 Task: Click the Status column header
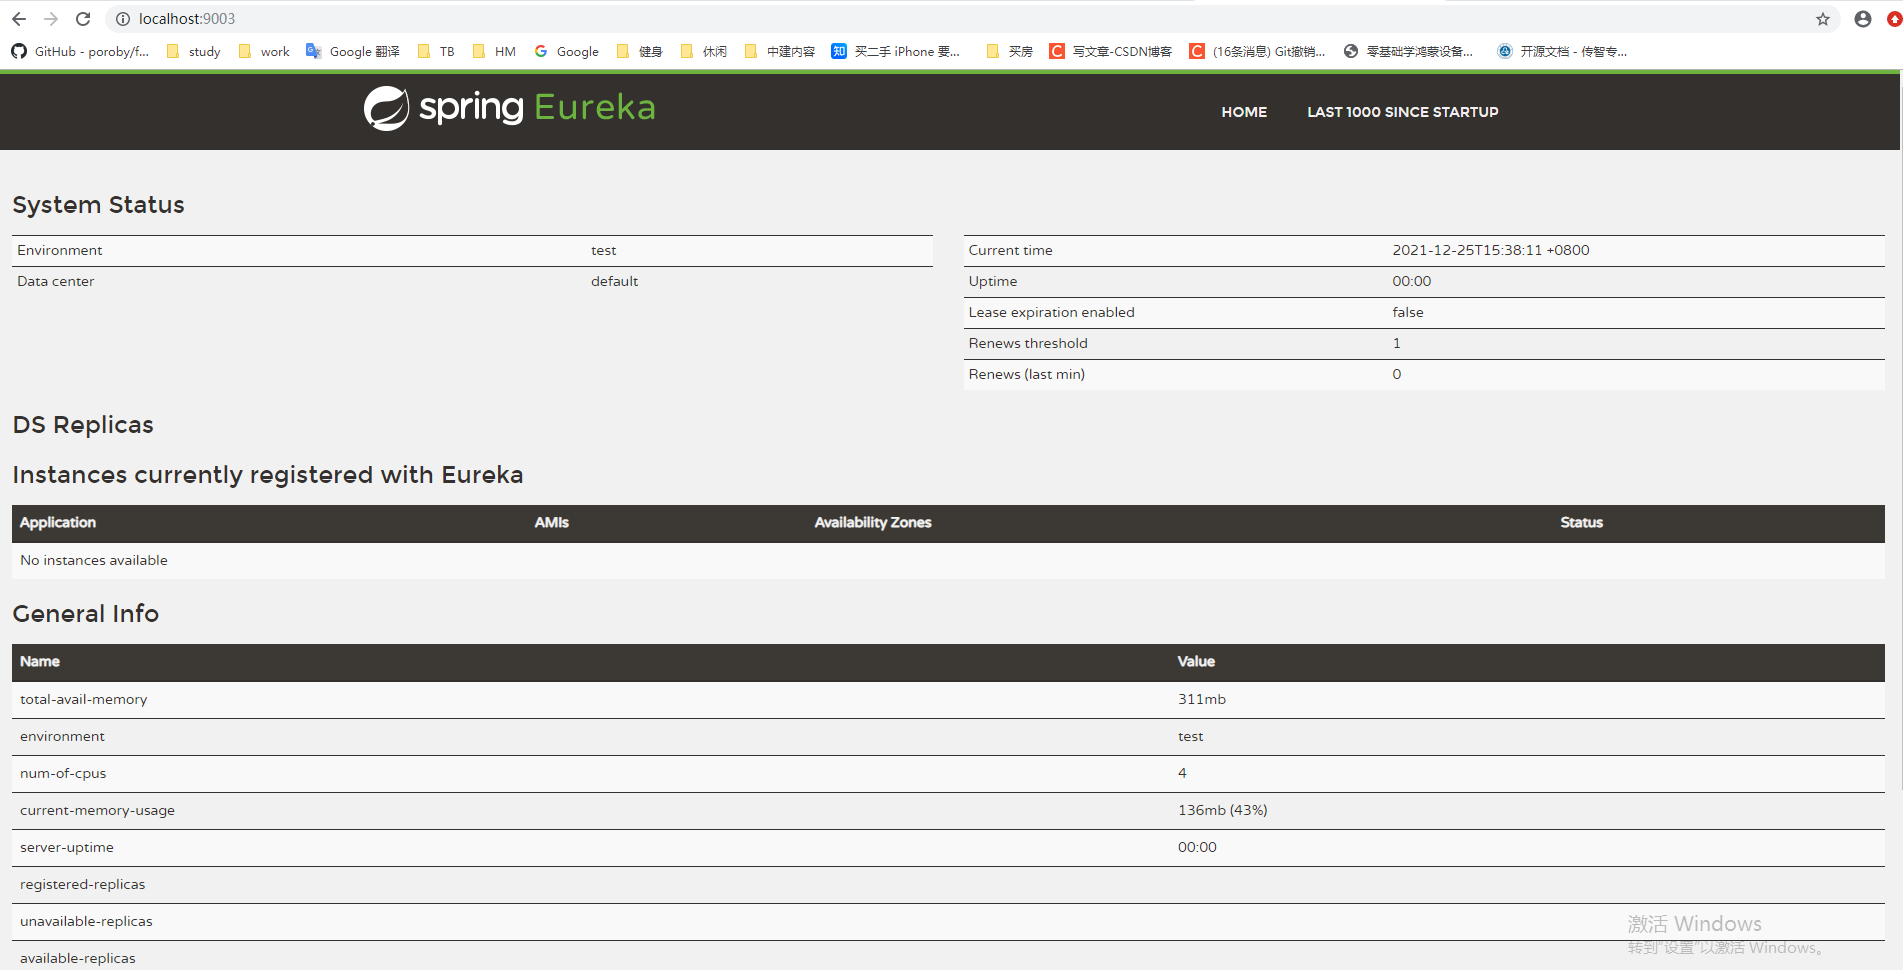point(1581,522)
